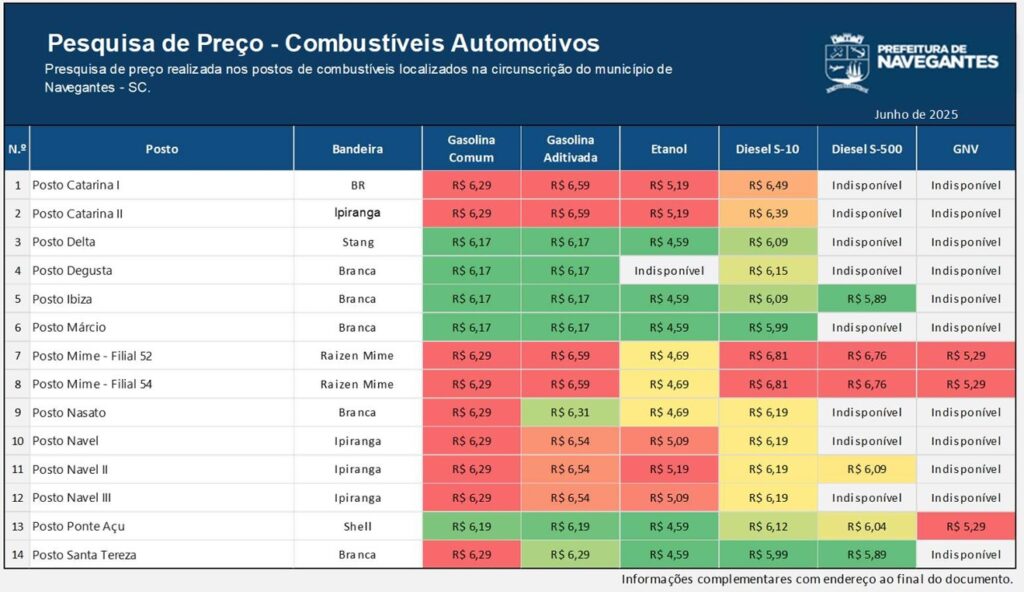Click the Diesel S-500 price 'R$ 6,09' of Posto Navel II
The image size is (1024, 592).
[867, 469]
